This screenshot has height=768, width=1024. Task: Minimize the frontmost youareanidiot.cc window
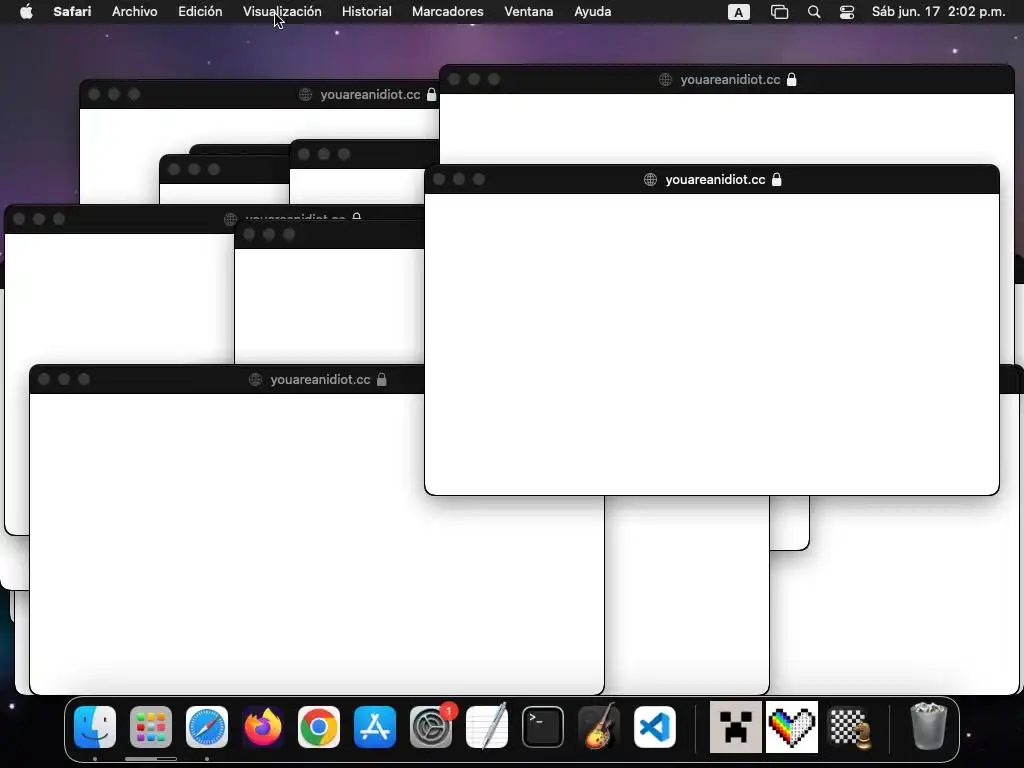pyautogui.click(x=459, y=179)
